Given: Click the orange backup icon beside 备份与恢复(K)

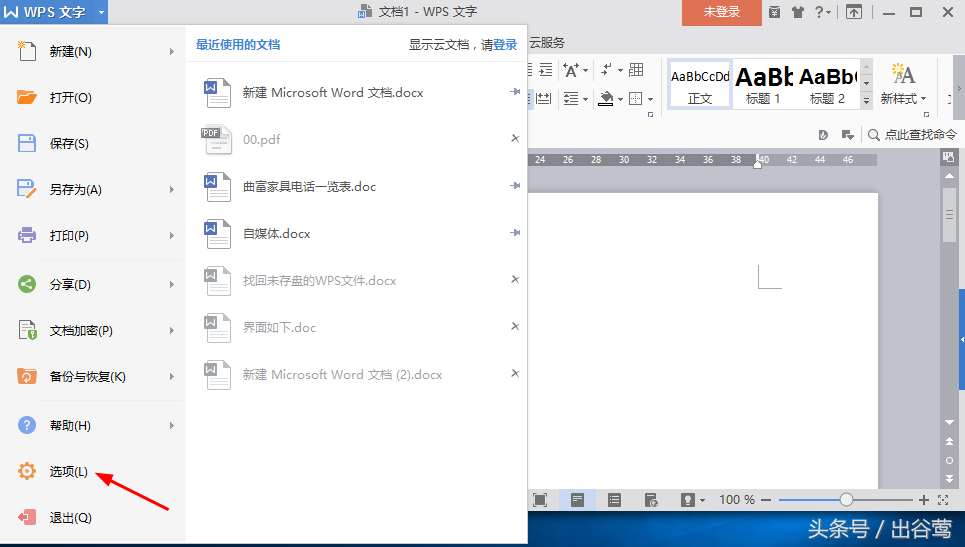Looking at the screenshot, I should 26,376.
